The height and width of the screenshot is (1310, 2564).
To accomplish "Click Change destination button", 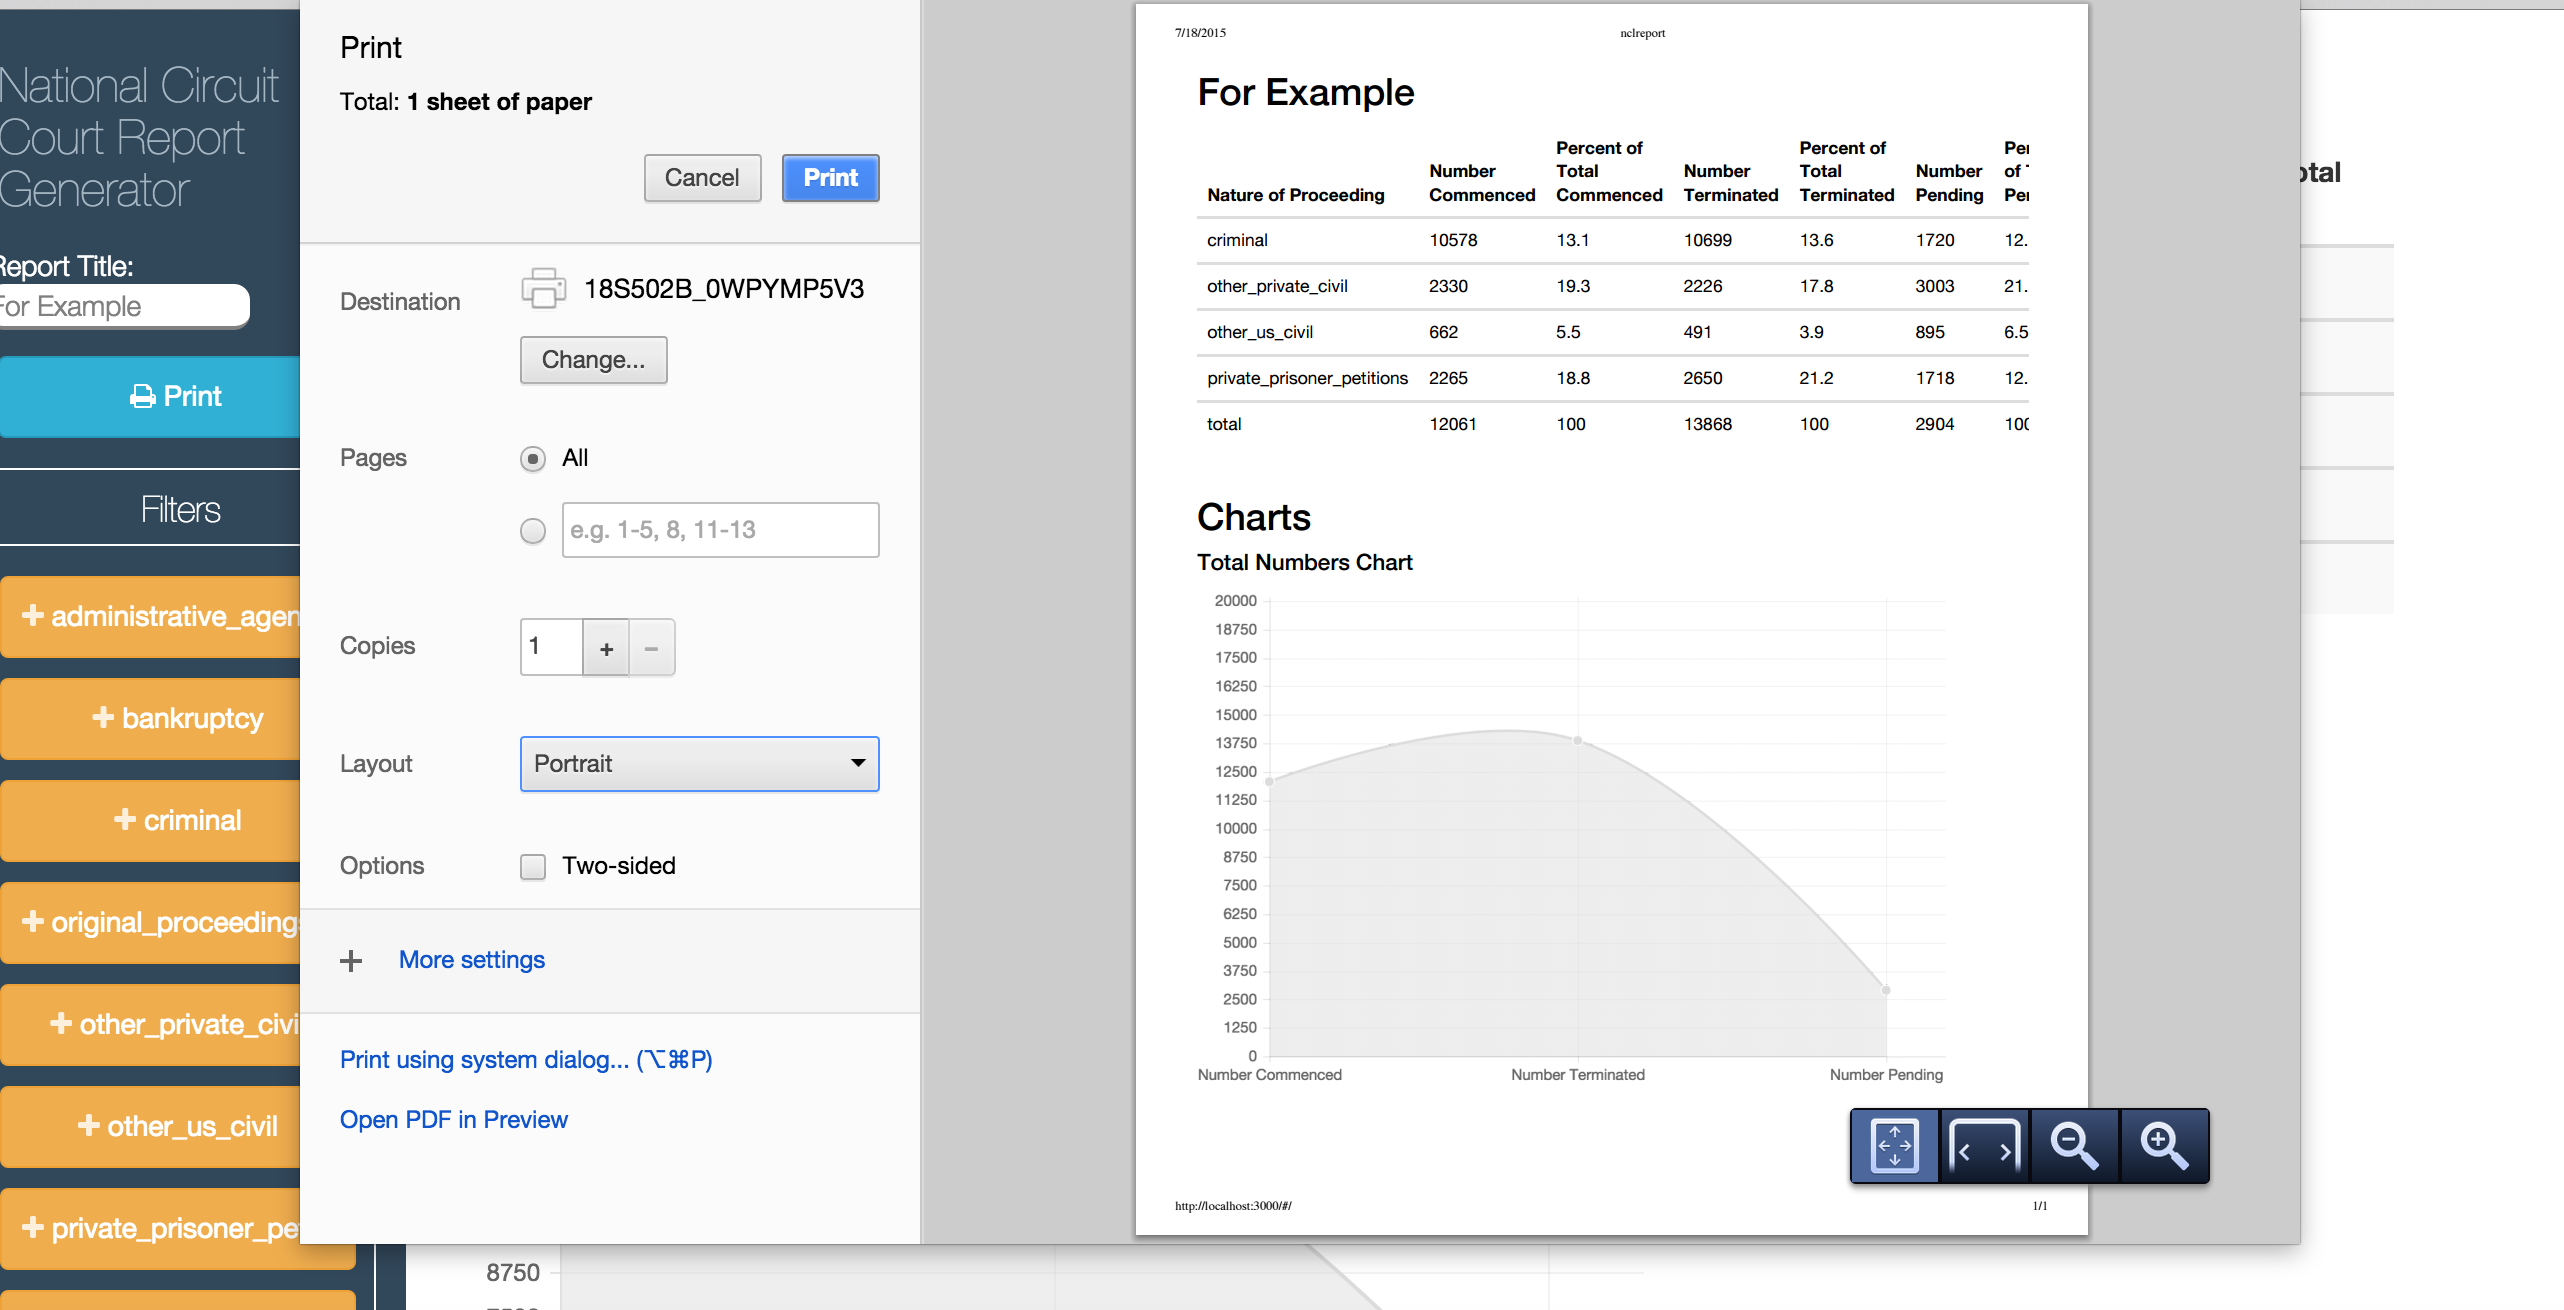I will (593, 360).
